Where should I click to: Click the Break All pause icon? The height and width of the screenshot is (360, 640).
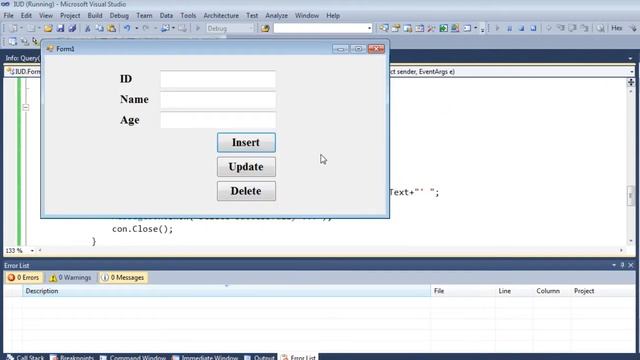[509, 28]
